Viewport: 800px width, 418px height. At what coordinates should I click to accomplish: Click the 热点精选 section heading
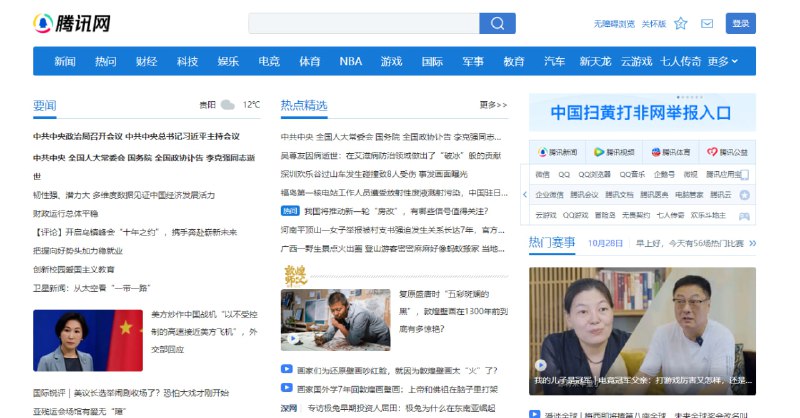tap(304, 105)
